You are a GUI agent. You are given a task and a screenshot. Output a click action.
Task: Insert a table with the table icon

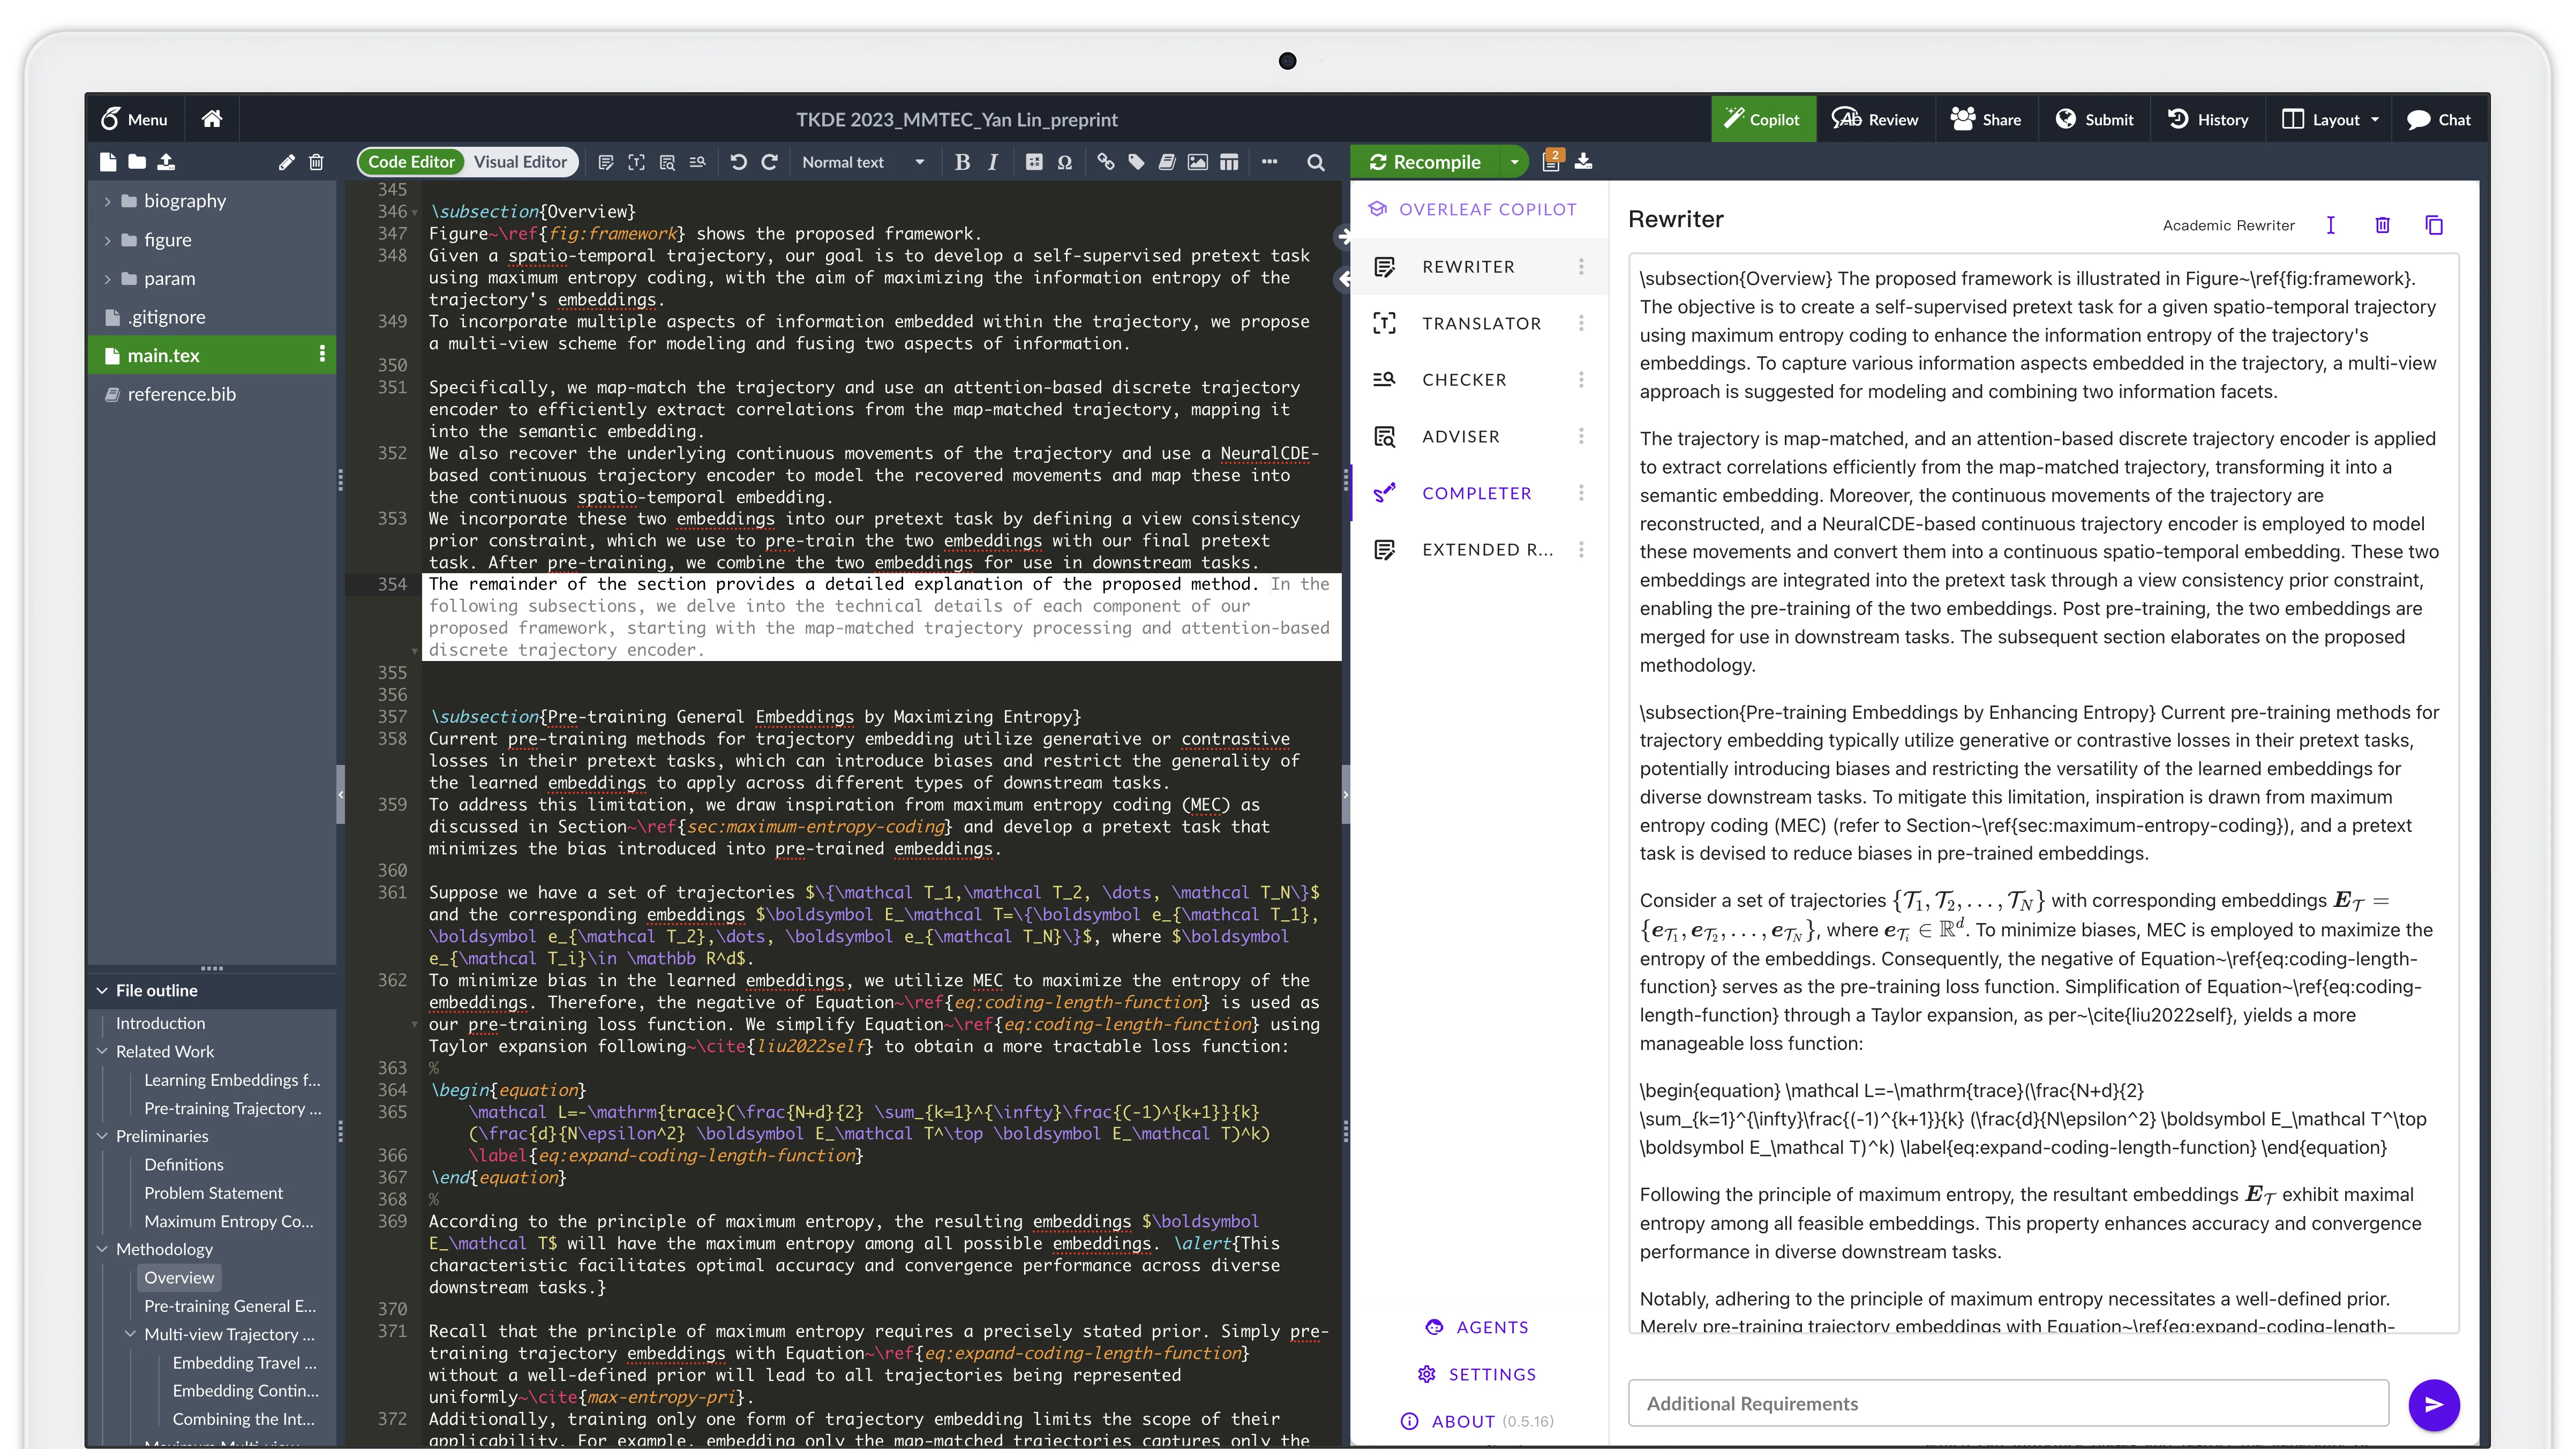click(1229, 161)
